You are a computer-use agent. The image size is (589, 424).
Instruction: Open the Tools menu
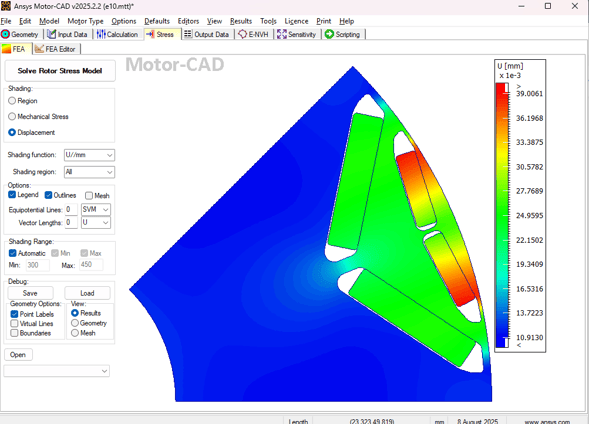(268, 21)
